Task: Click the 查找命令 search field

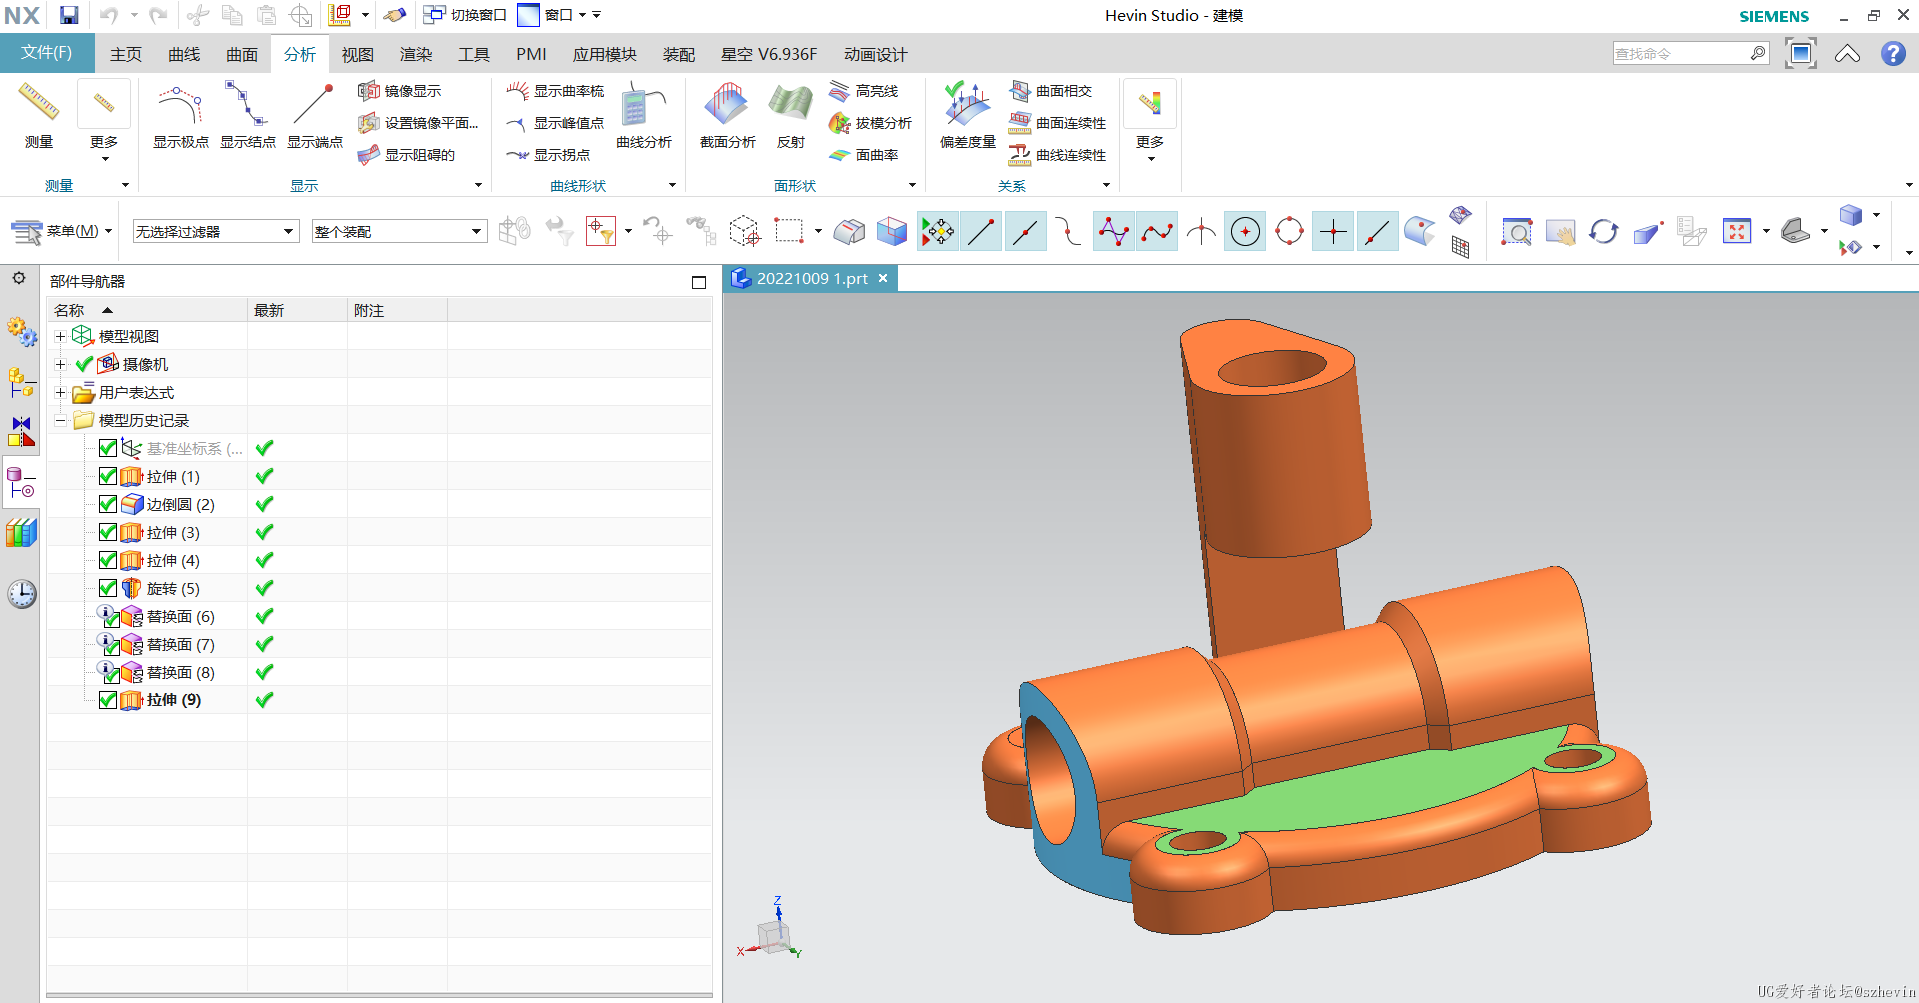Action: (x=1691, y=53)
